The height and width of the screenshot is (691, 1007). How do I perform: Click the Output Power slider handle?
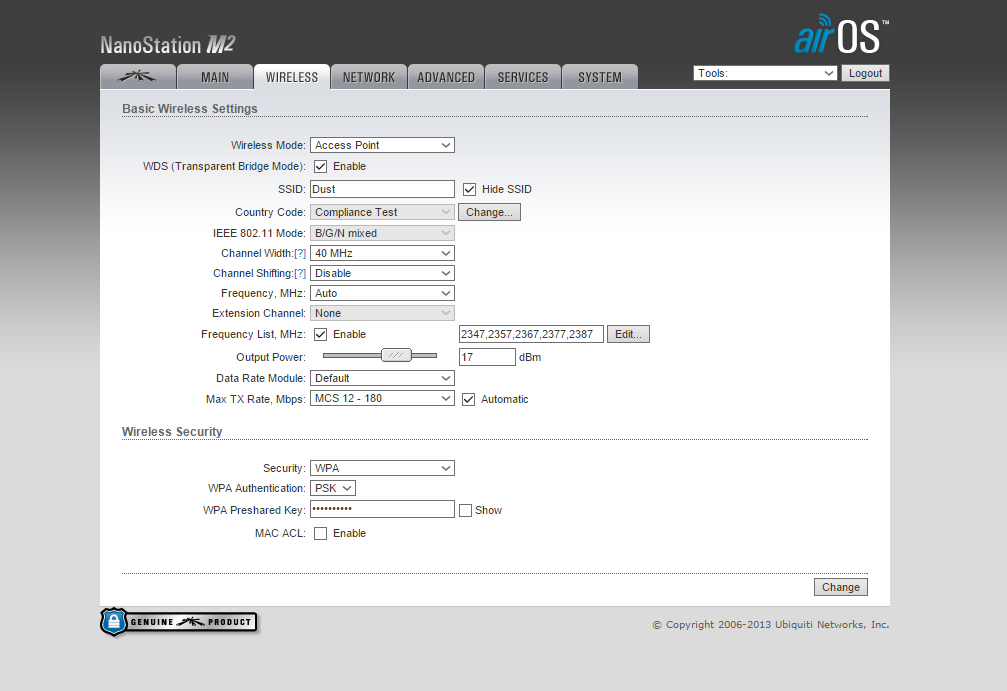click(397, 355)
